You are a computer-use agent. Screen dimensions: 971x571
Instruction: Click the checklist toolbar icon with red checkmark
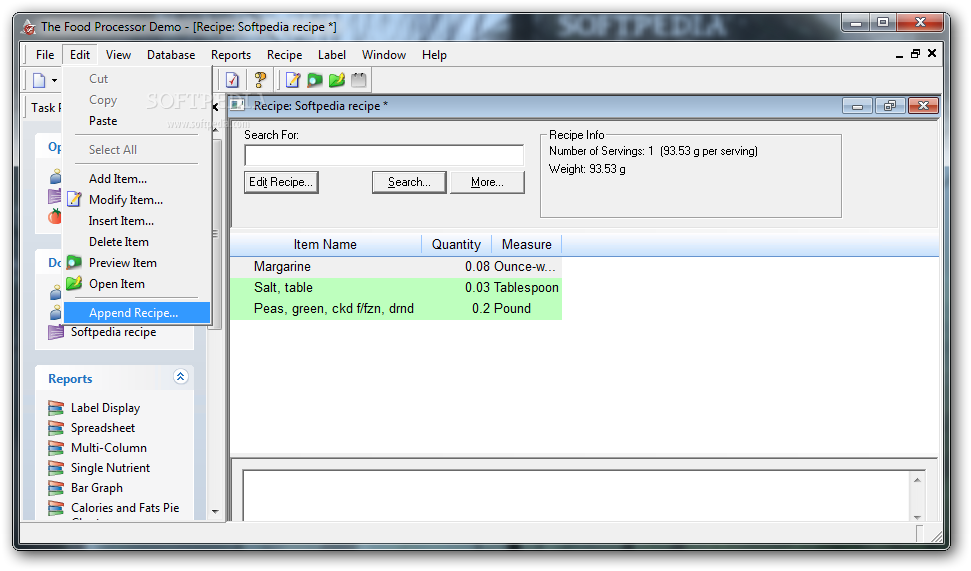click(232, 80)
